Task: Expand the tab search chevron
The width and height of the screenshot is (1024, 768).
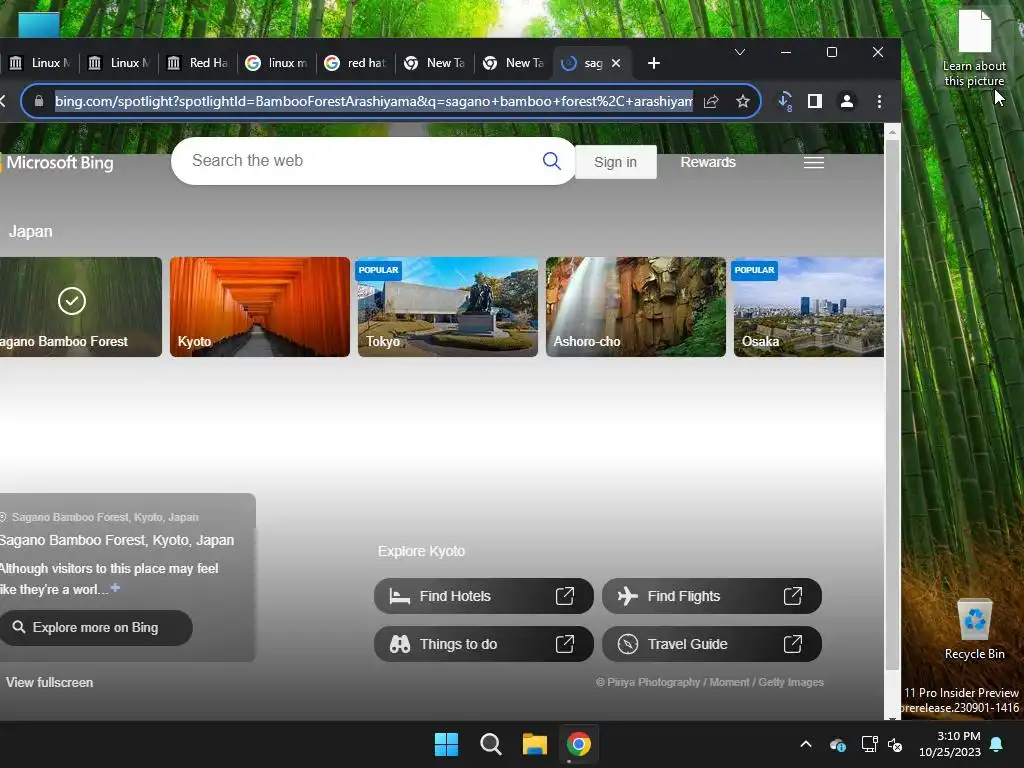Action: [740, 52]
